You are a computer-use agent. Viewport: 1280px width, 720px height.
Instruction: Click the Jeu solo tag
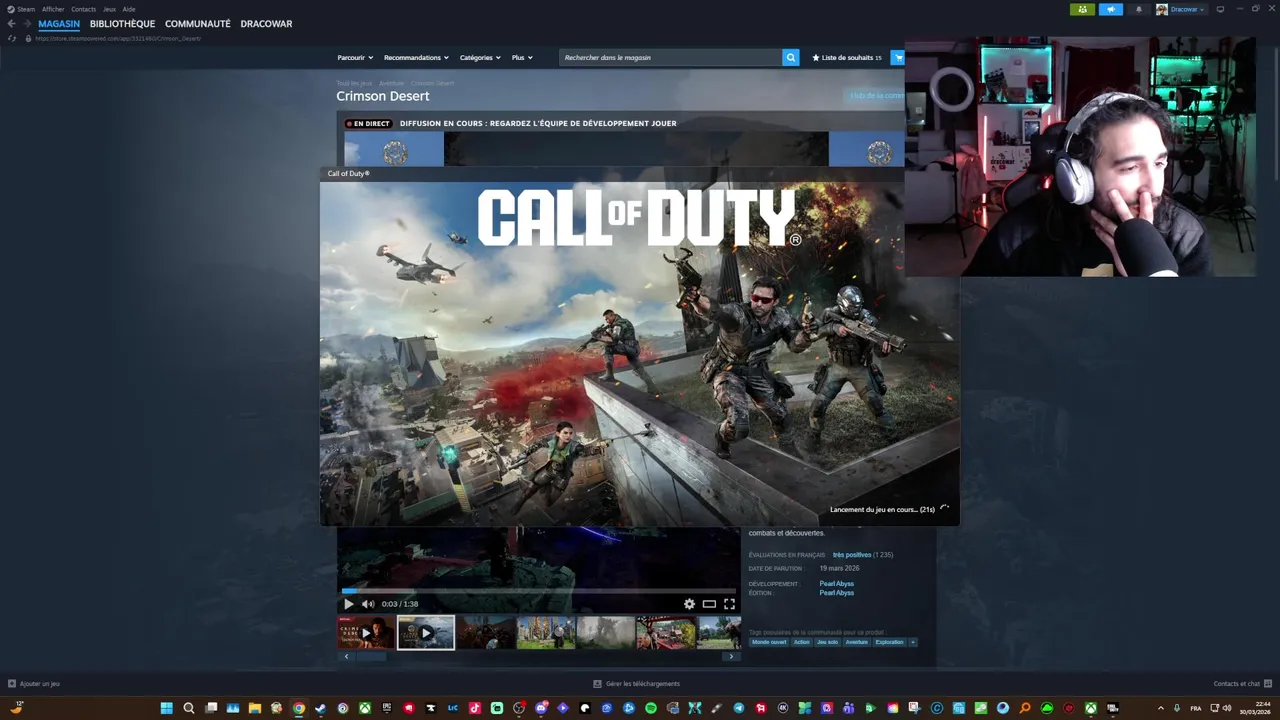[827, 642]
